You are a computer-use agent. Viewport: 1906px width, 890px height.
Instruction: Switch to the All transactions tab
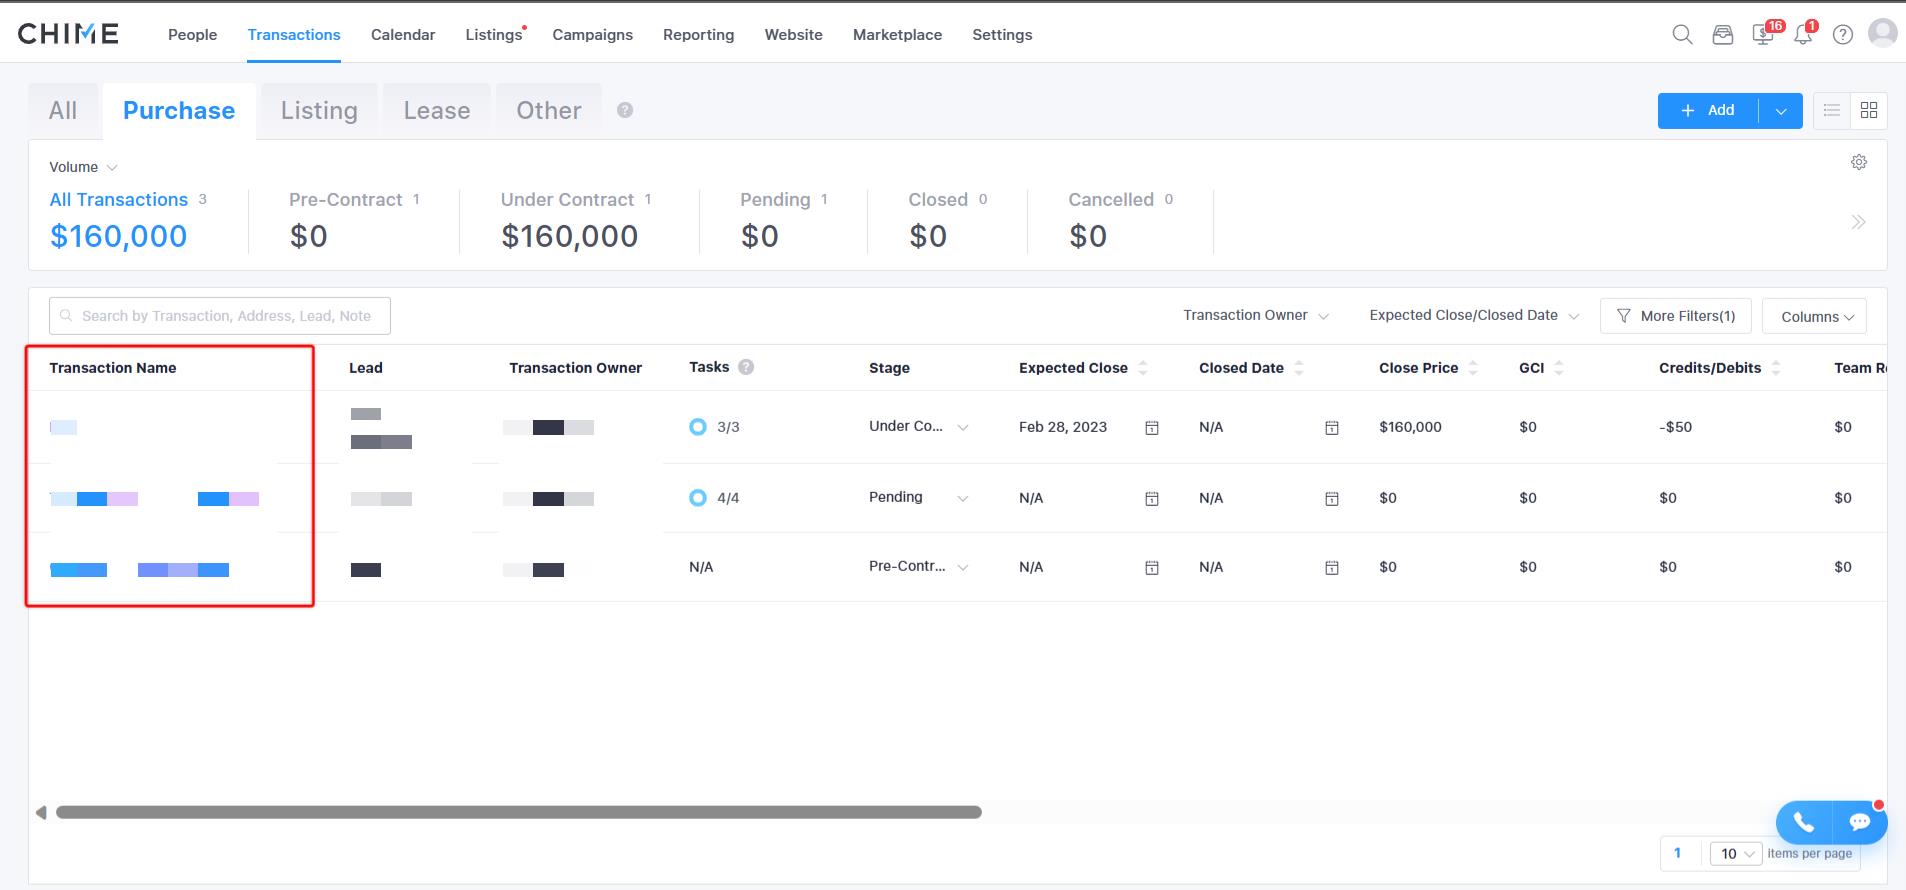click(x=63, y=111)
